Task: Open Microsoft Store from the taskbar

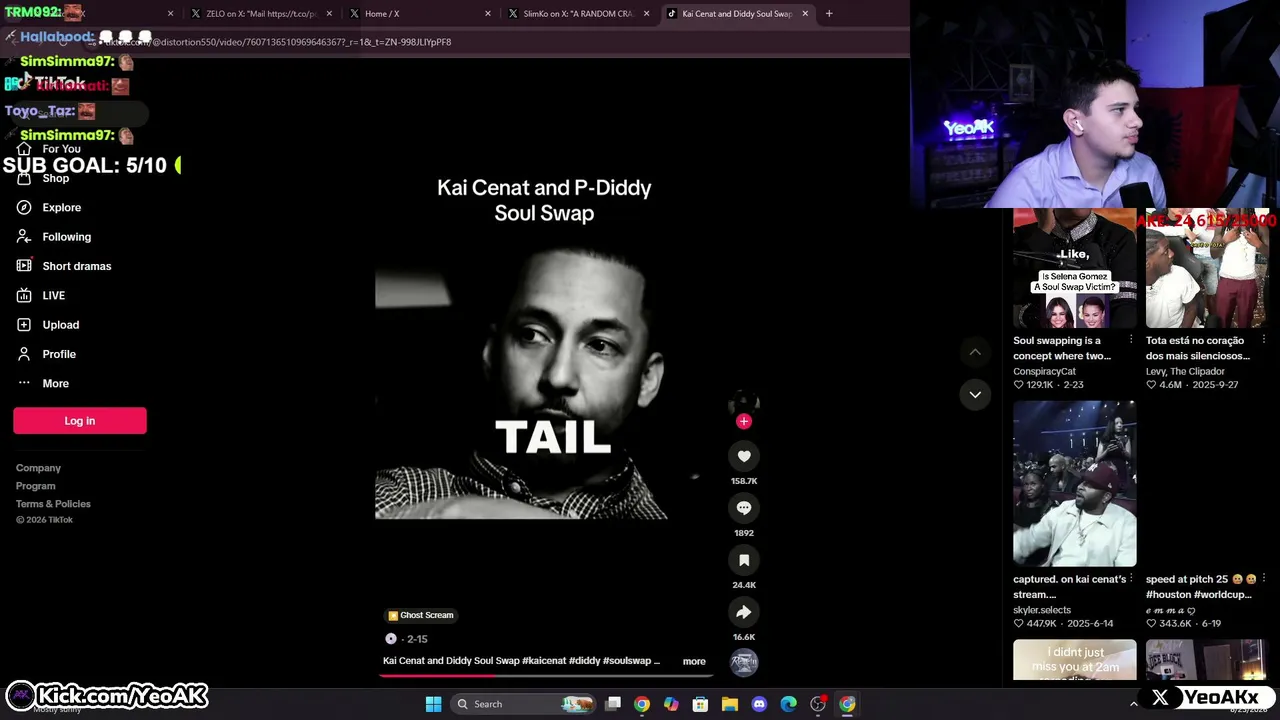Action: (x=700, y=704)
